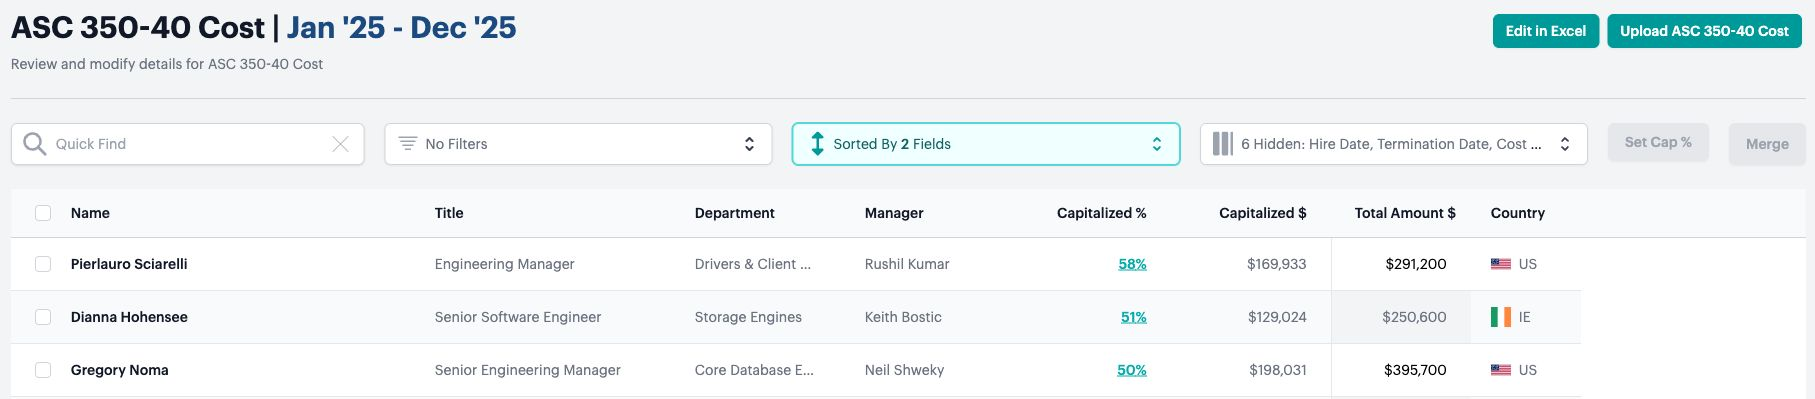
Task: Click the Senior Engineering Manager title cell
Action: click(x=528, y=370)
